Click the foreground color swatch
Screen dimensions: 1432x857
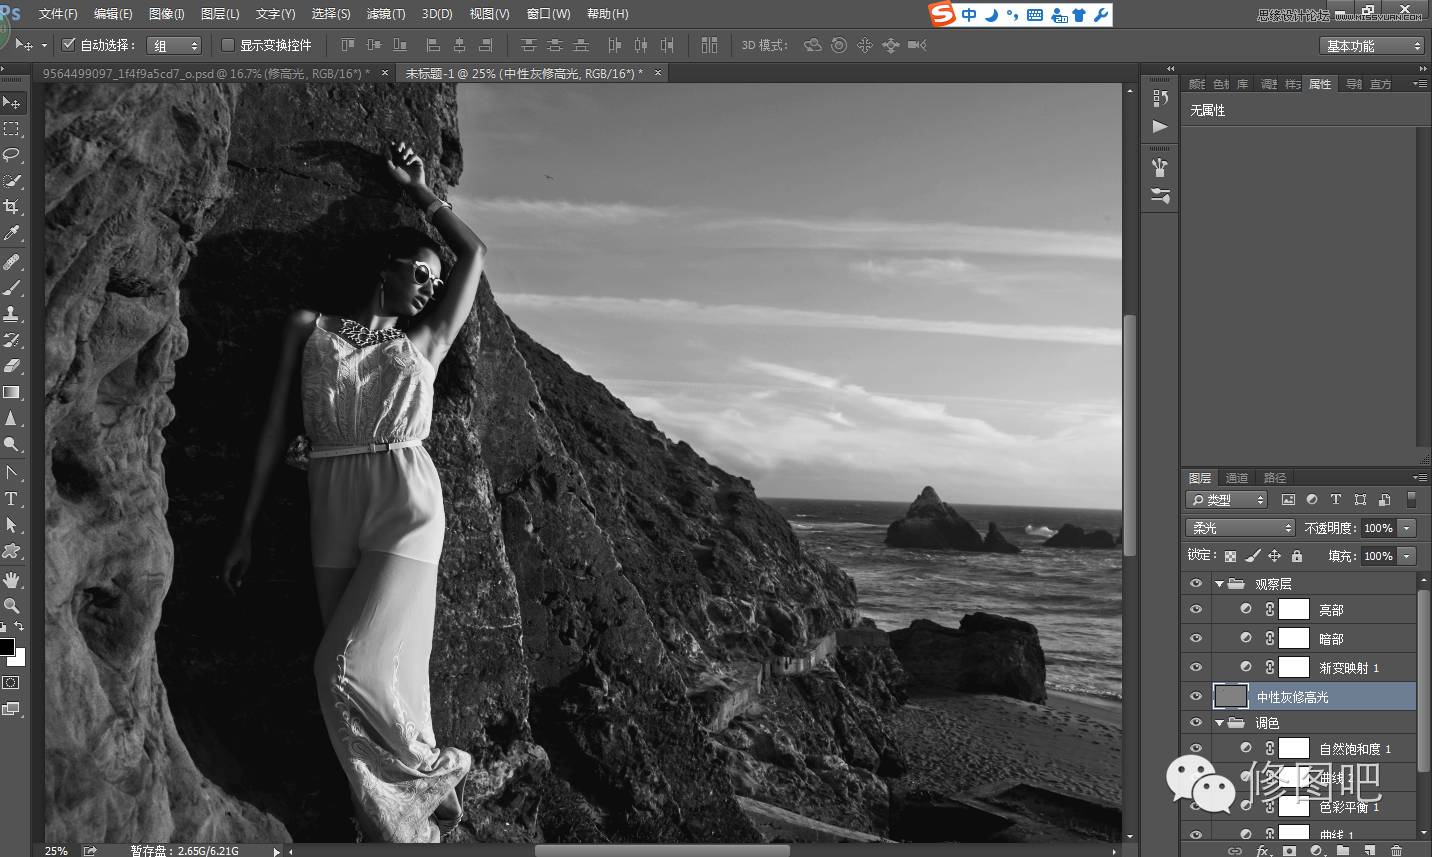(7, 647)
